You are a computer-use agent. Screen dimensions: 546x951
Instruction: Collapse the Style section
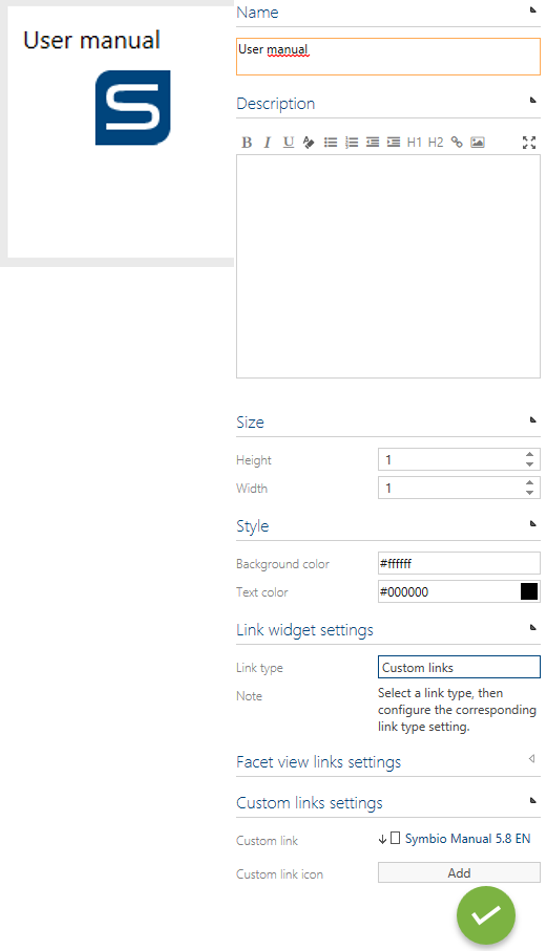[533, 523]
